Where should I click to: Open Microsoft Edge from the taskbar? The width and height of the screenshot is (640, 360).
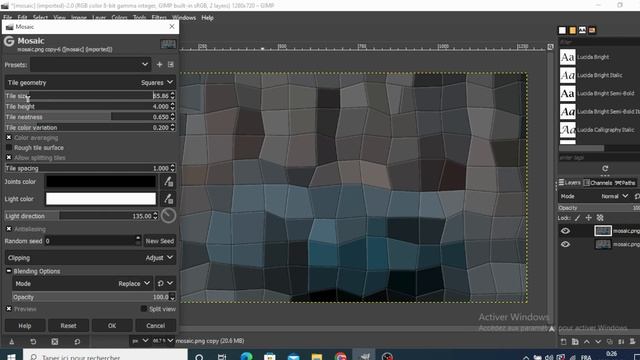246,356
